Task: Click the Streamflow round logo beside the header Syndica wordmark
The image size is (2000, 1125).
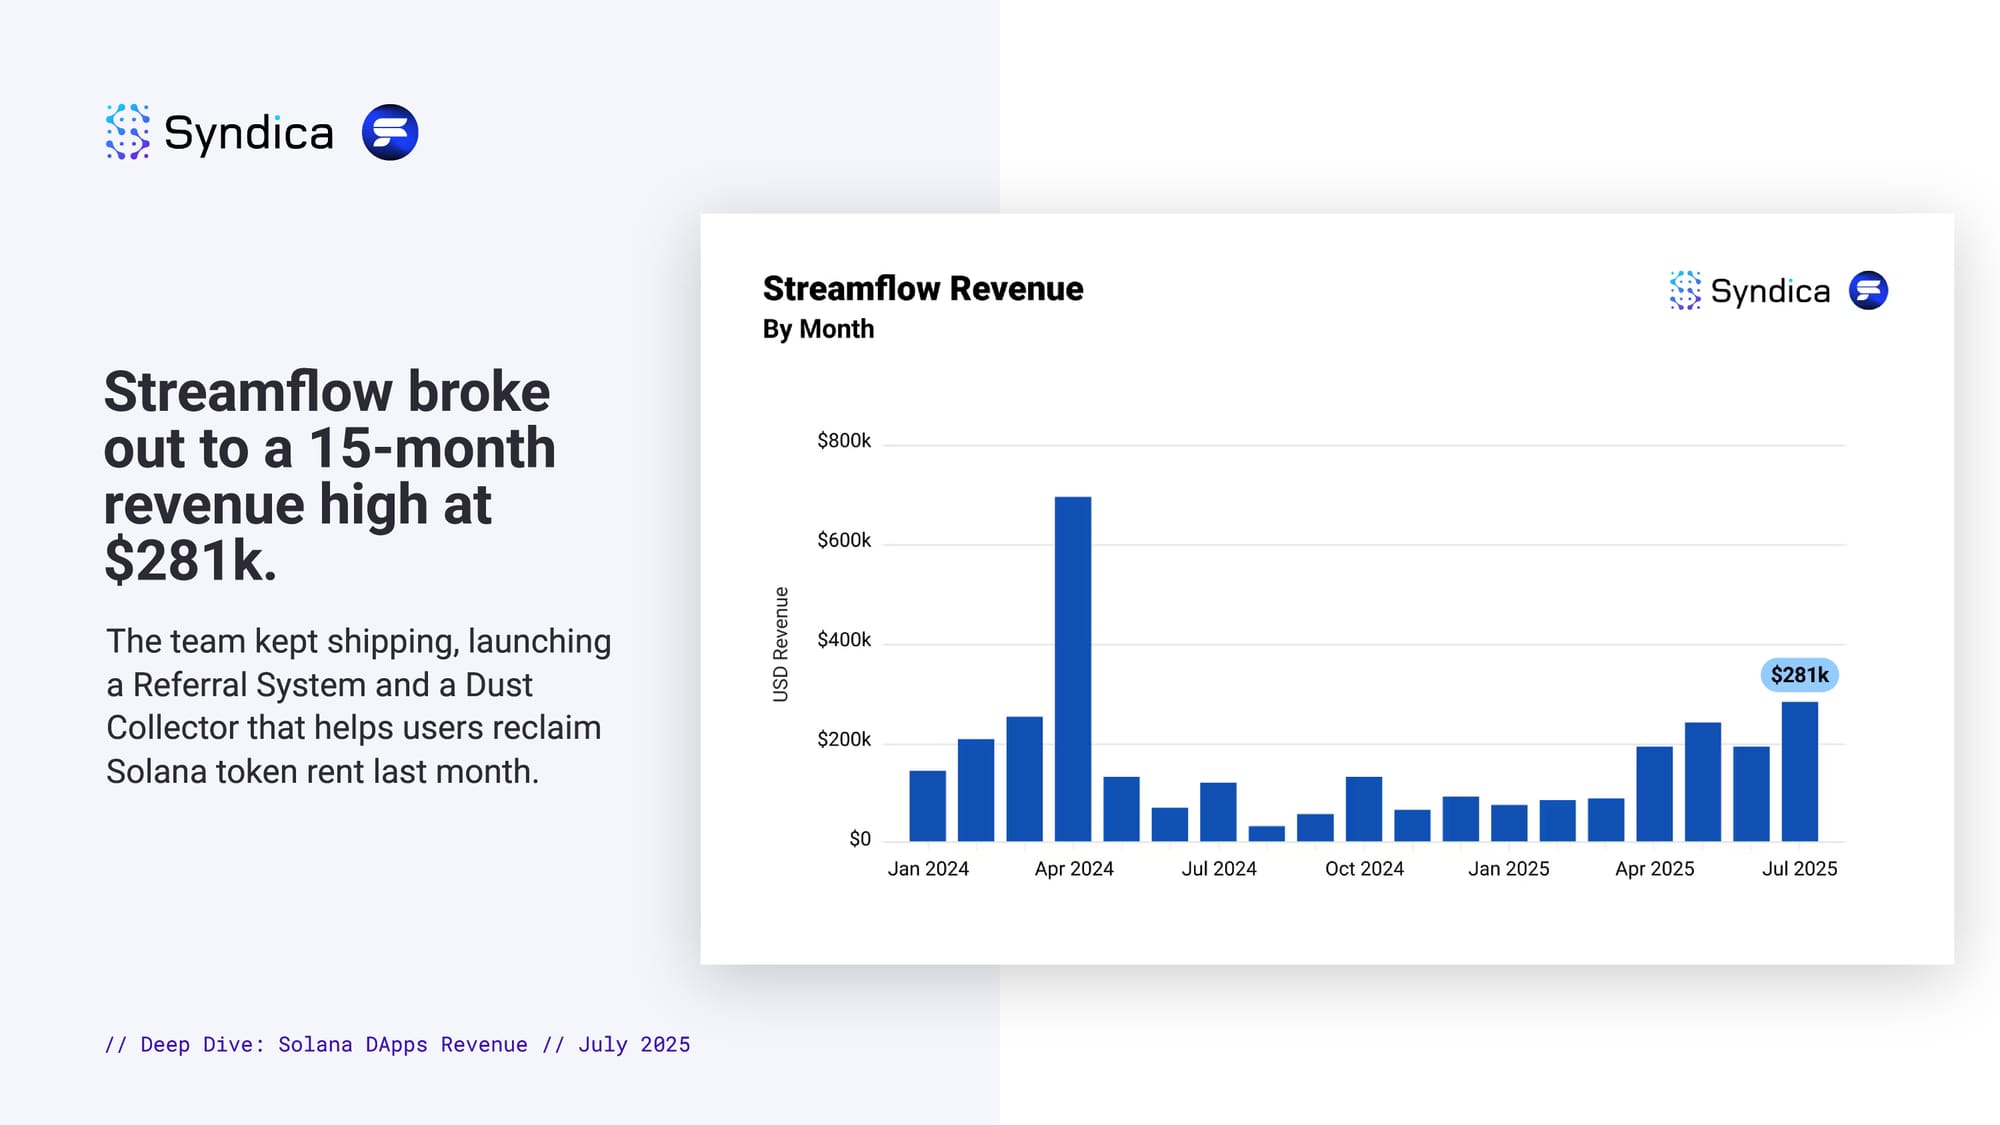Action: coord(390,132)
